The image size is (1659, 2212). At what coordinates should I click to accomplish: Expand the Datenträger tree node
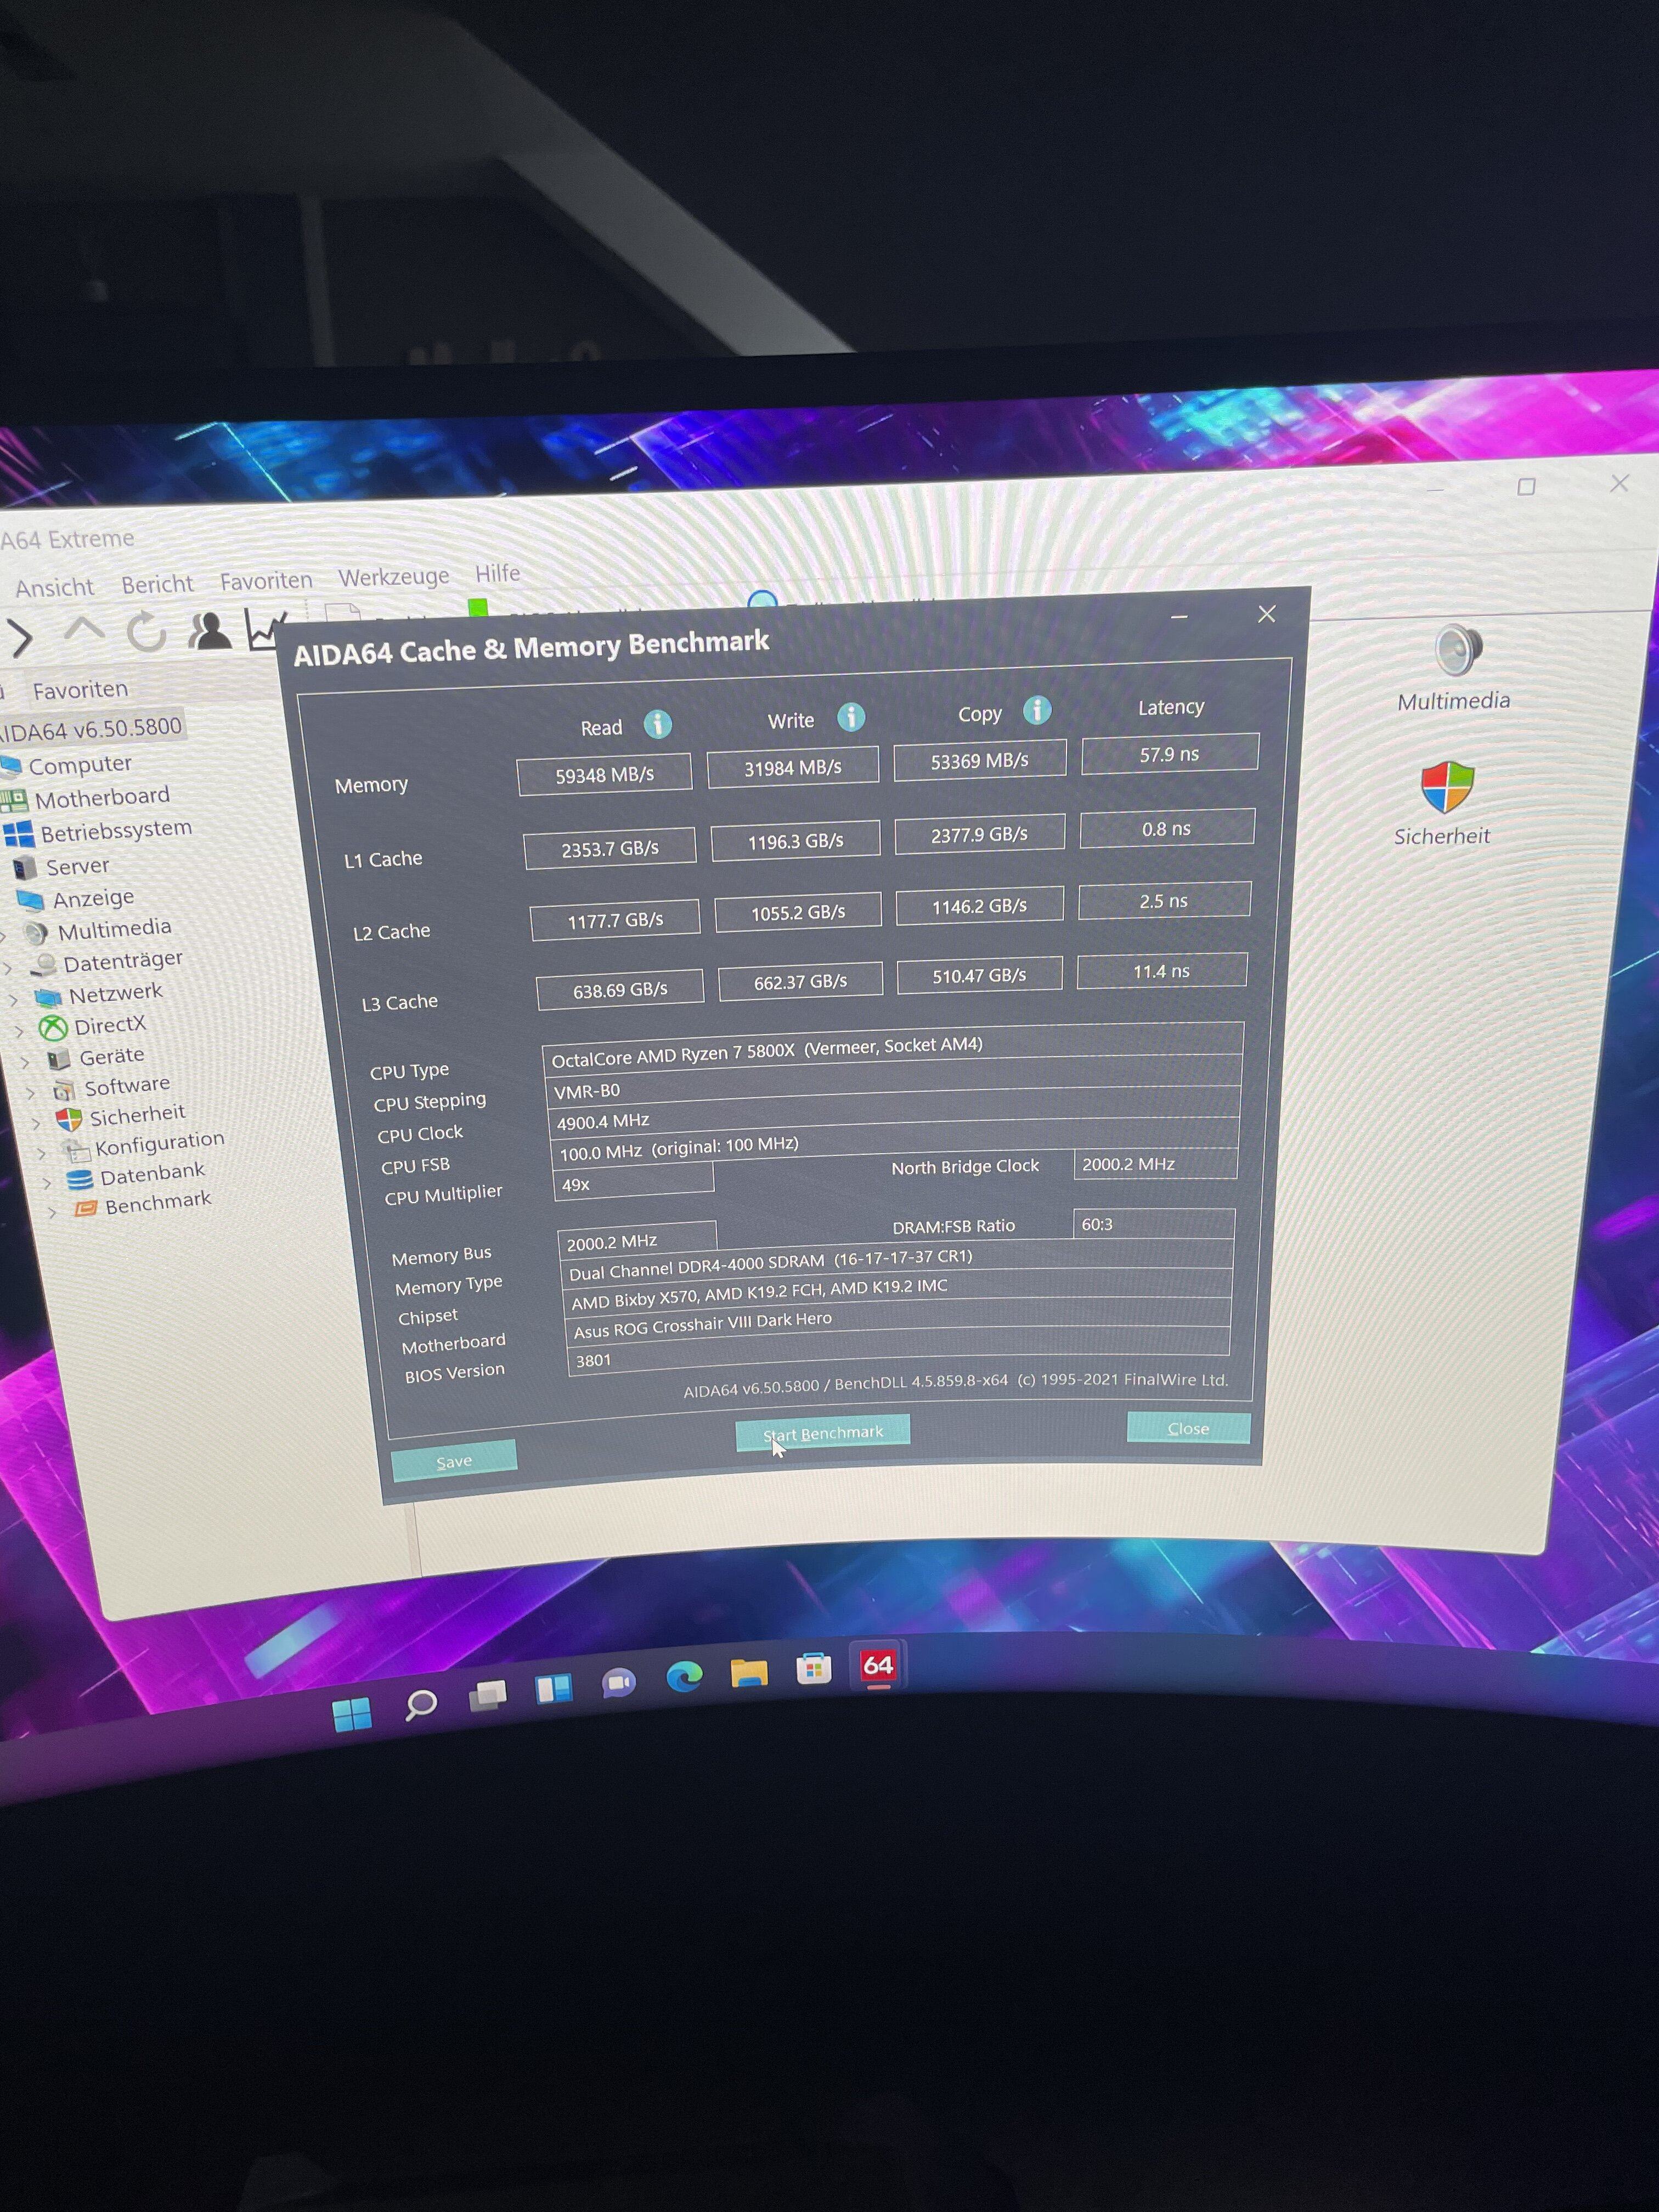(x=8, y=968)
